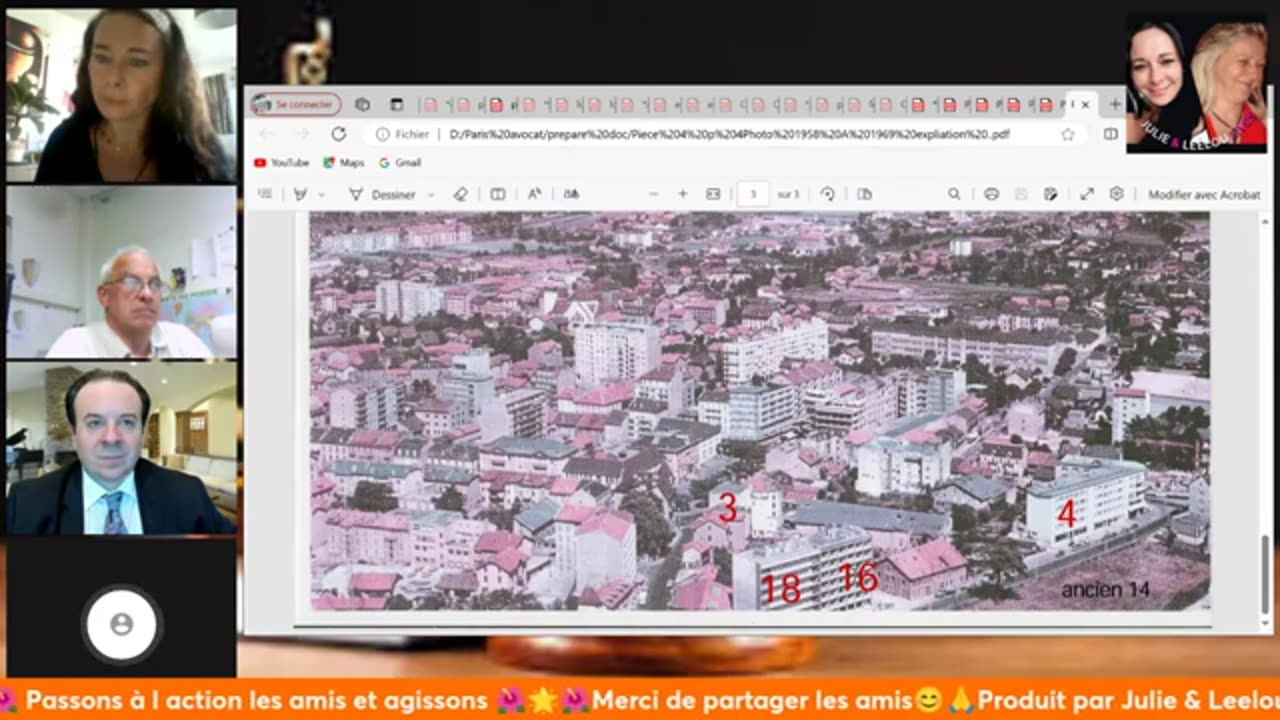1280x720 pixels.
Task: Click the red number 3 label
Action: tap(727, 508)
